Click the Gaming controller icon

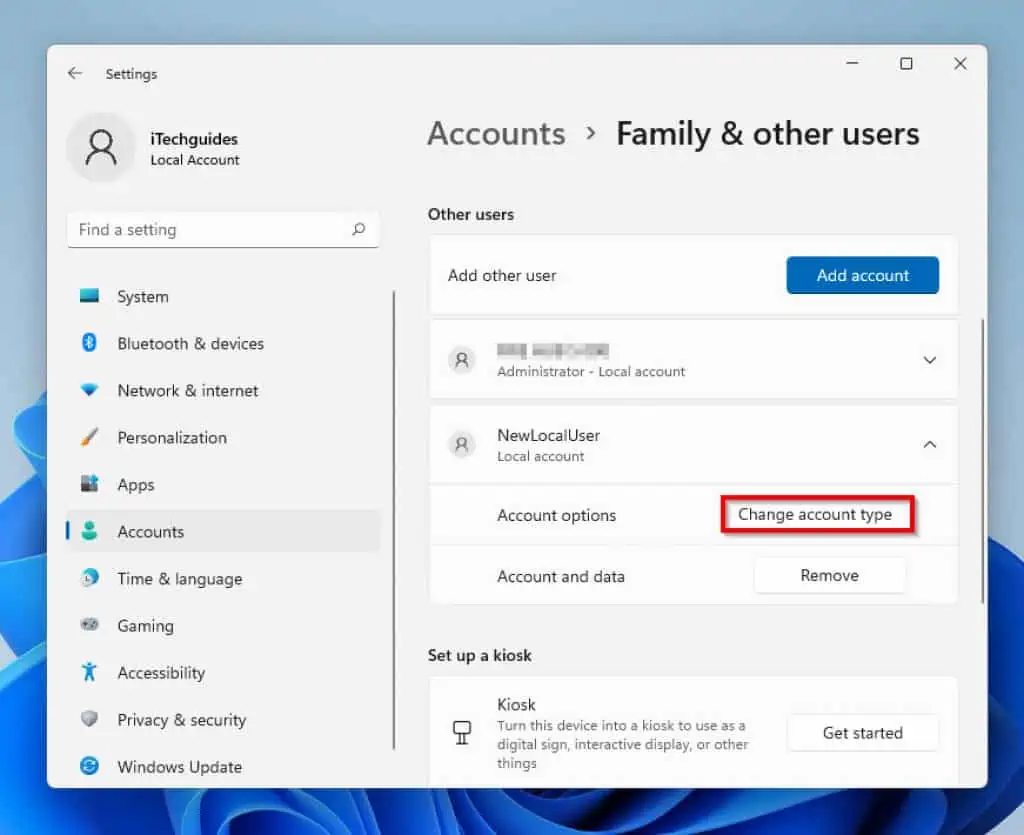click(x=90, y=625)
